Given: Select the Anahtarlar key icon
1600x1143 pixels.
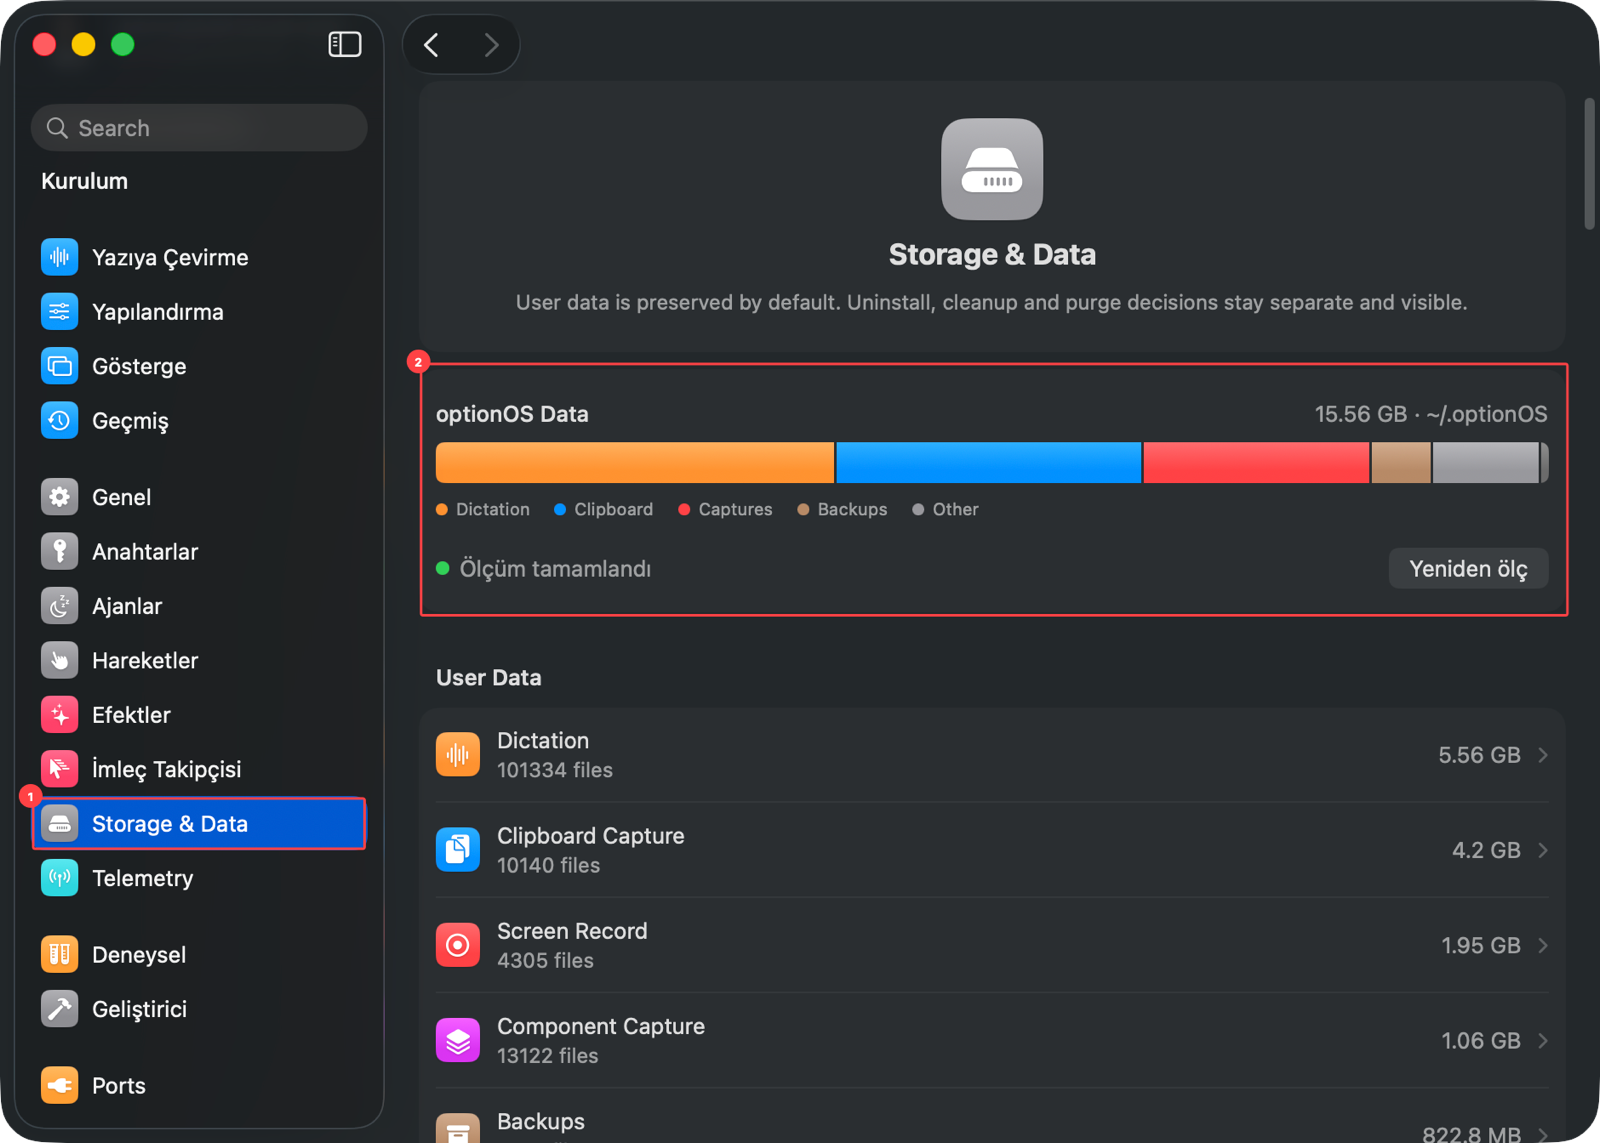Looking at the screenshot, I should tap(60, 551).
